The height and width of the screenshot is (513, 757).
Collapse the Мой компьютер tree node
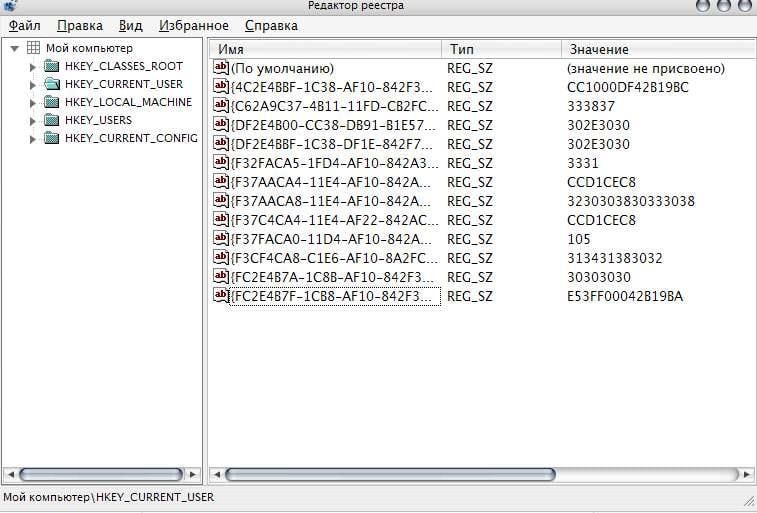tap(14, 48)
